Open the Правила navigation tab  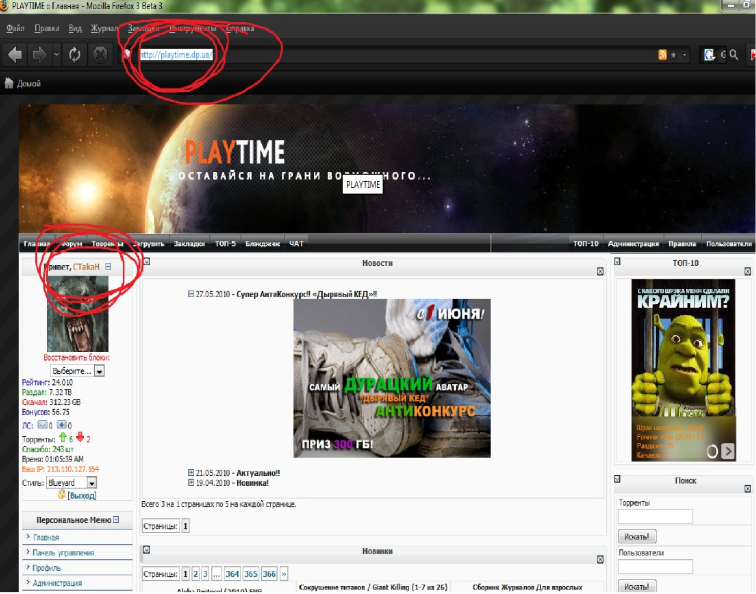pos(682,244)
